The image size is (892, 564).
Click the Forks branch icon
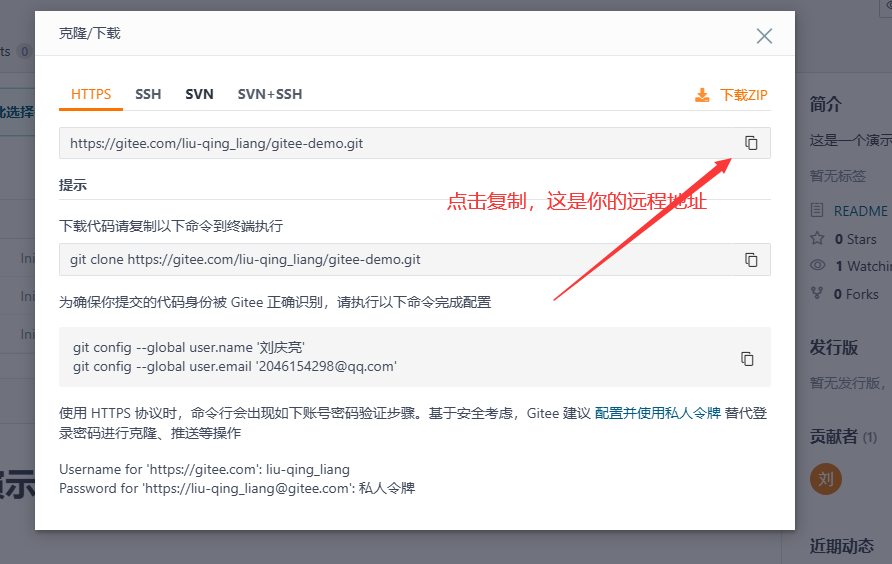tap(817, 293)
